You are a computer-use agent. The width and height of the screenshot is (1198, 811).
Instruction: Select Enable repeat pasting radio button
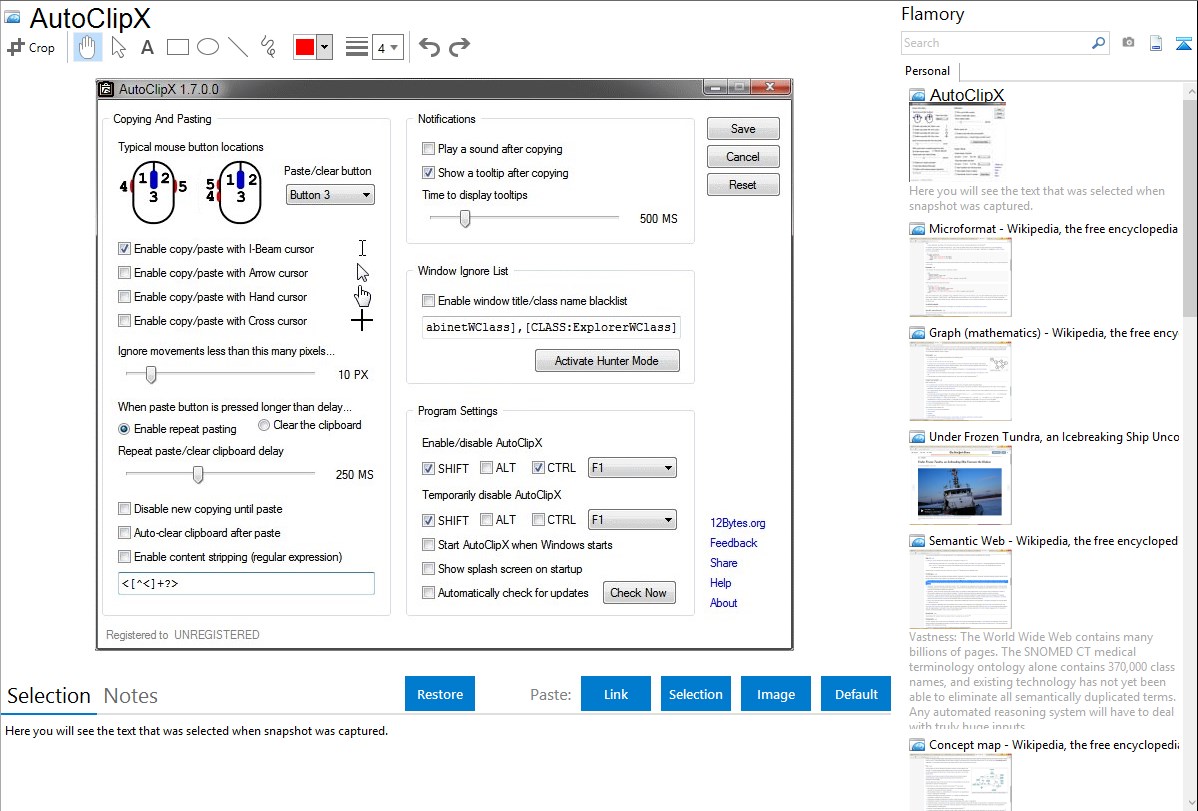124,429
